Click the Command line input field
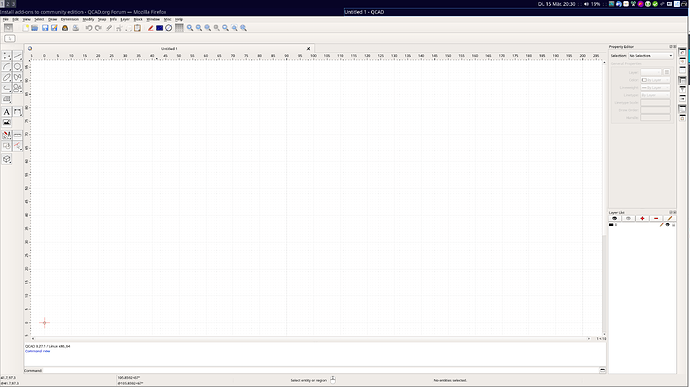690x387 pixels. click(320, 371)
